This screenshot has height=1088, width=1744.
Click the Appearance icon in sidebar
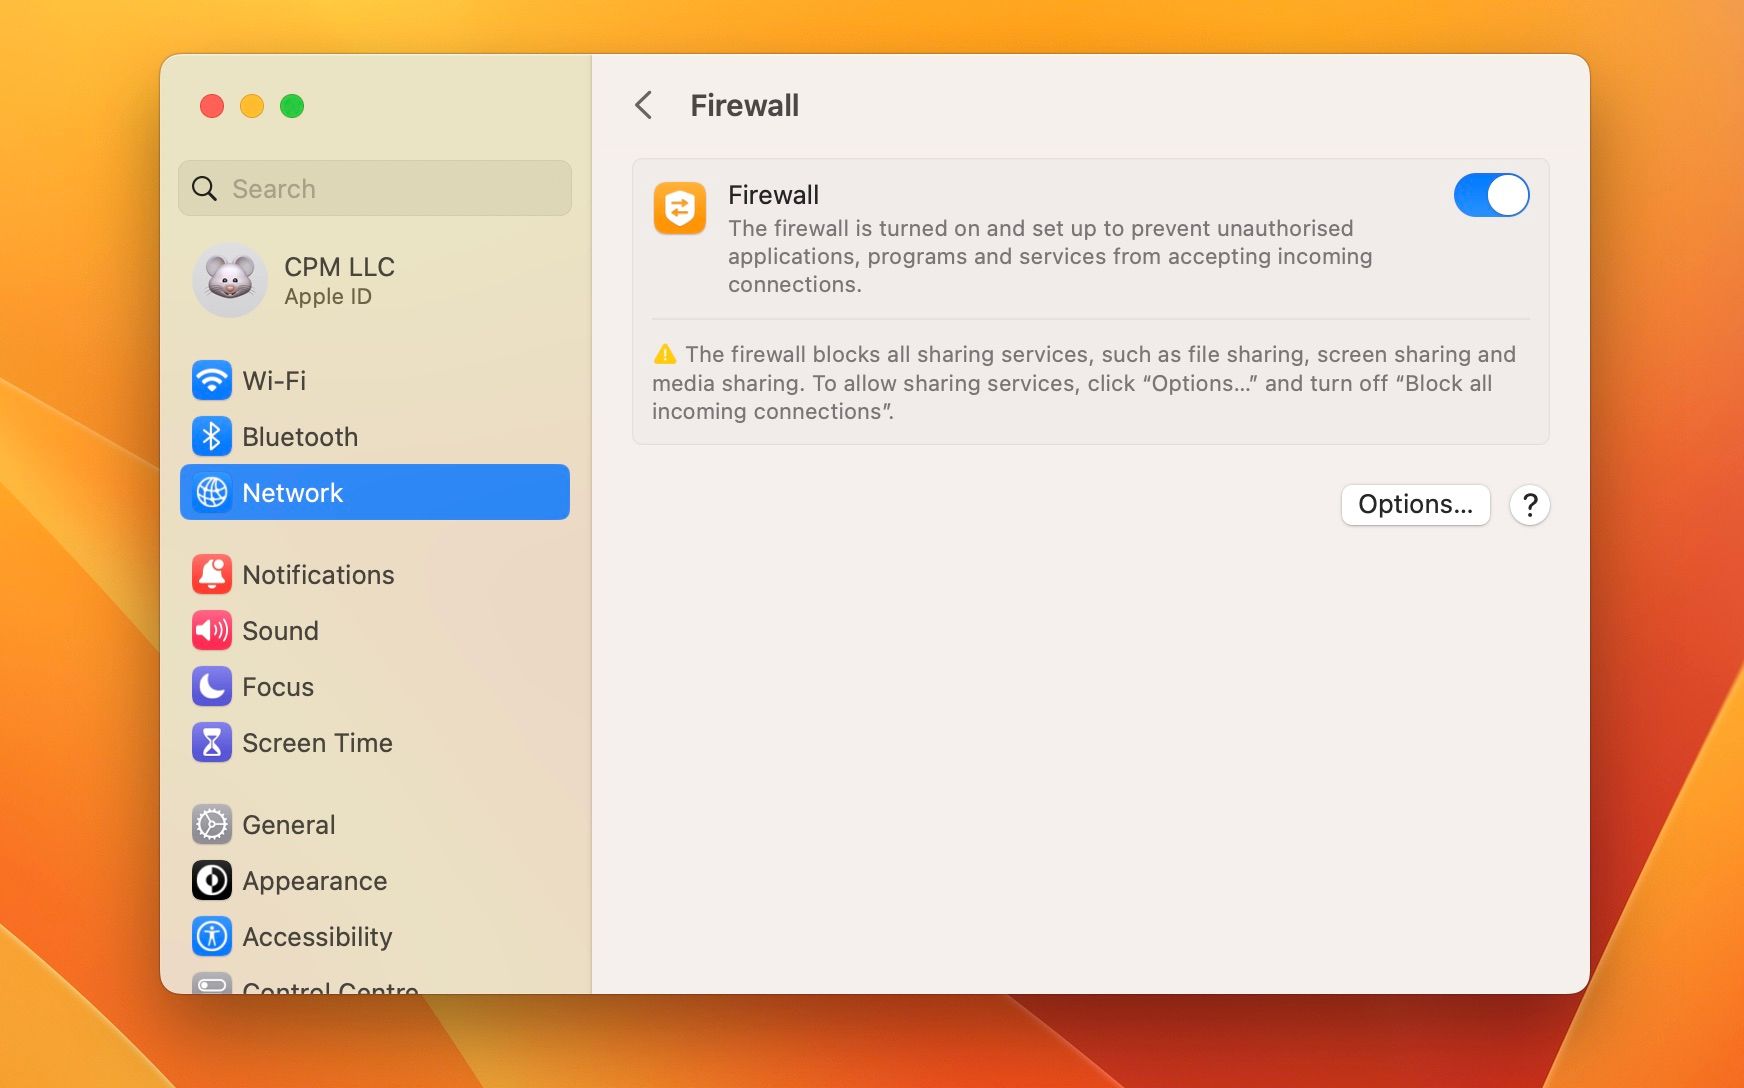pos(212,881)
